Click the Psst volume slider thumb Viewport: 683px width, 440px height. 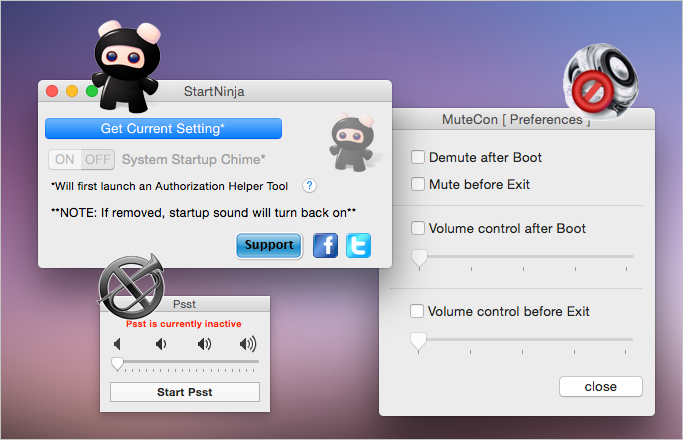(117, 364)
